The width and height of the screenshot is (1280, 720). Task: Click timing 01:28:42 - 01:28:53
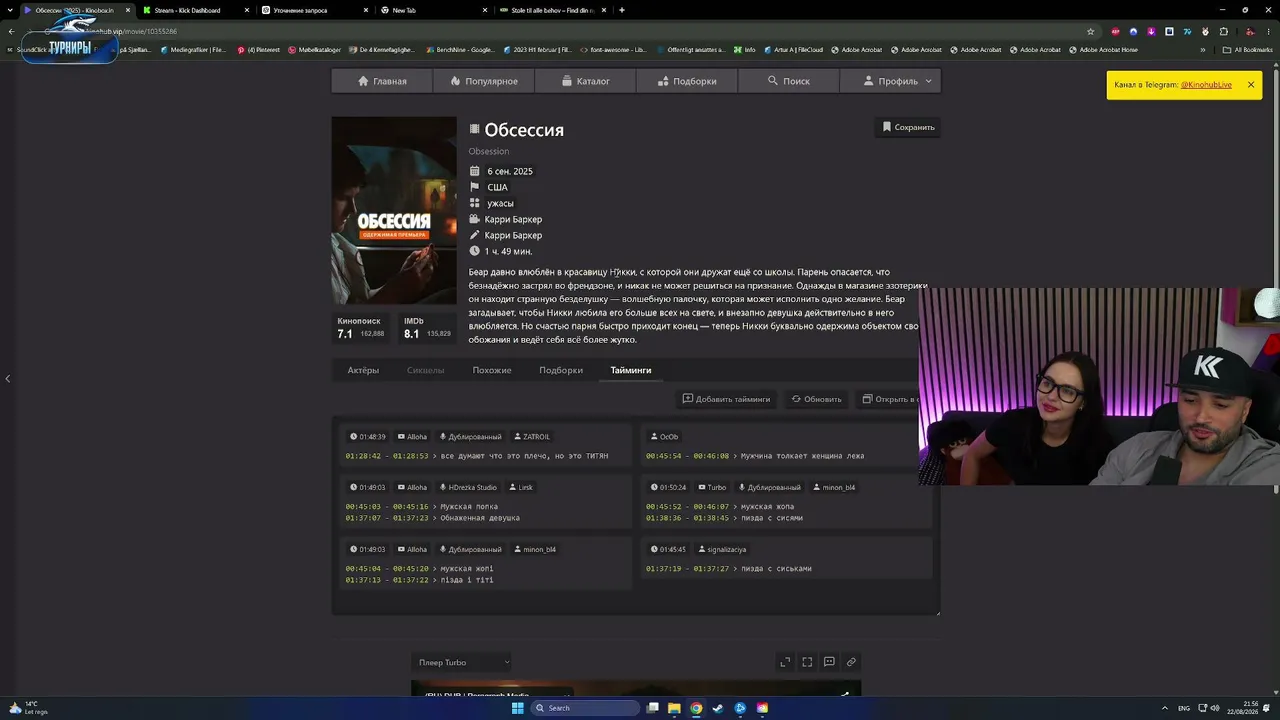pos(387,456)
